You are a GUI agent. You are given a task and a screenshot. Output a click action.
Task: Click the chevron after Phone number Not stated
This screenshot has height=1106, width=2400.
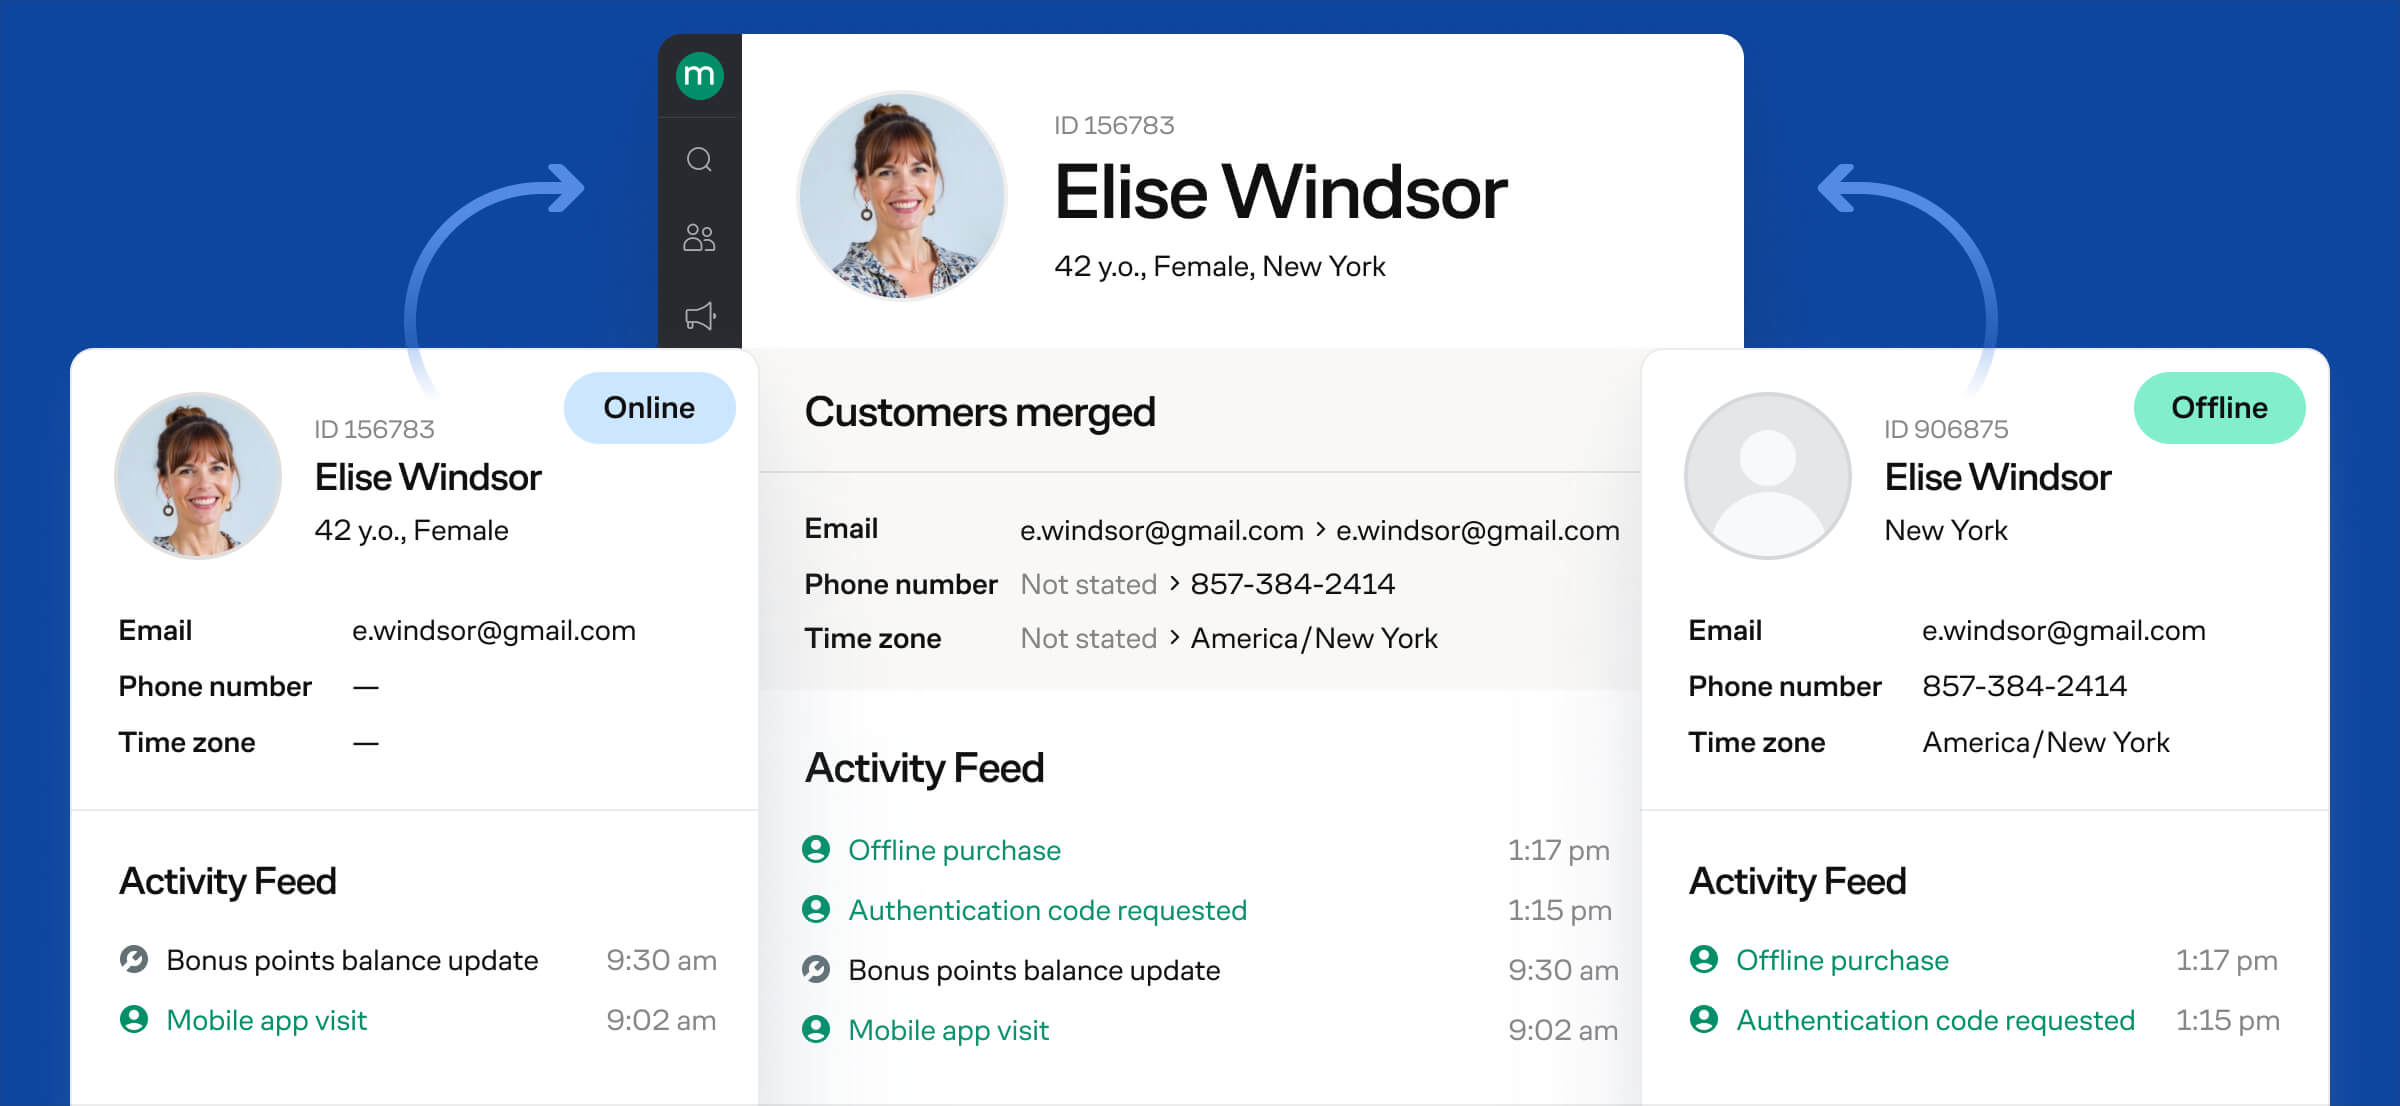(x=1174, y=583)
